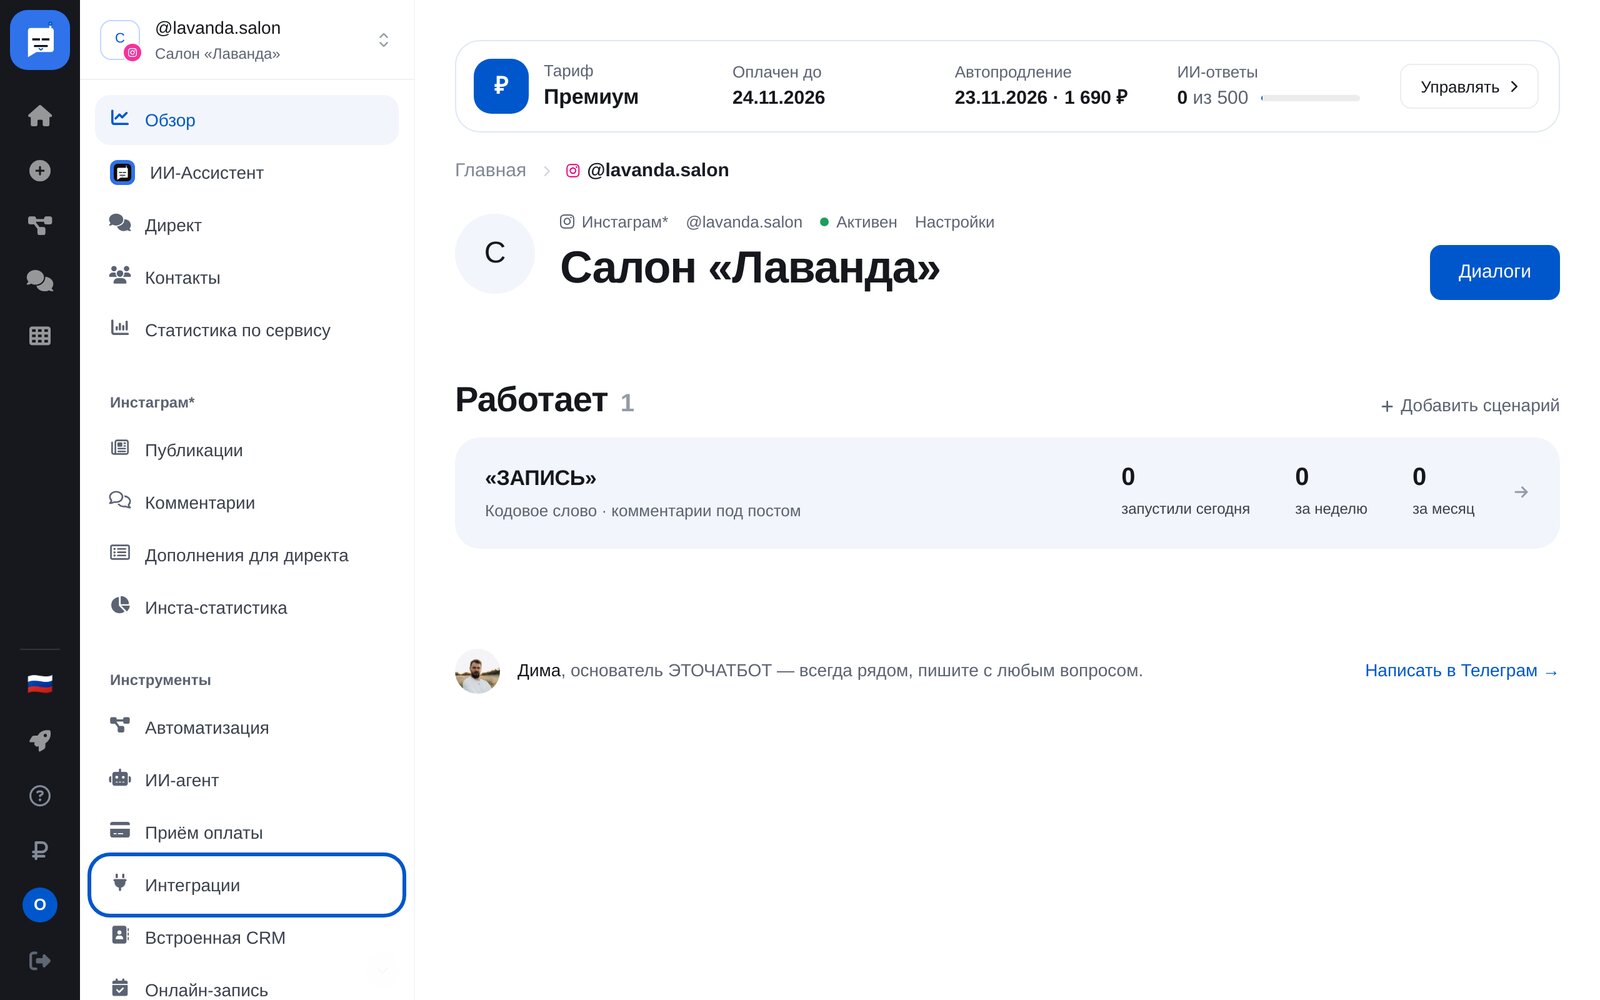Click the Управлять button
This screenshot has width=1600, height=1000.
coord(1469,87)
